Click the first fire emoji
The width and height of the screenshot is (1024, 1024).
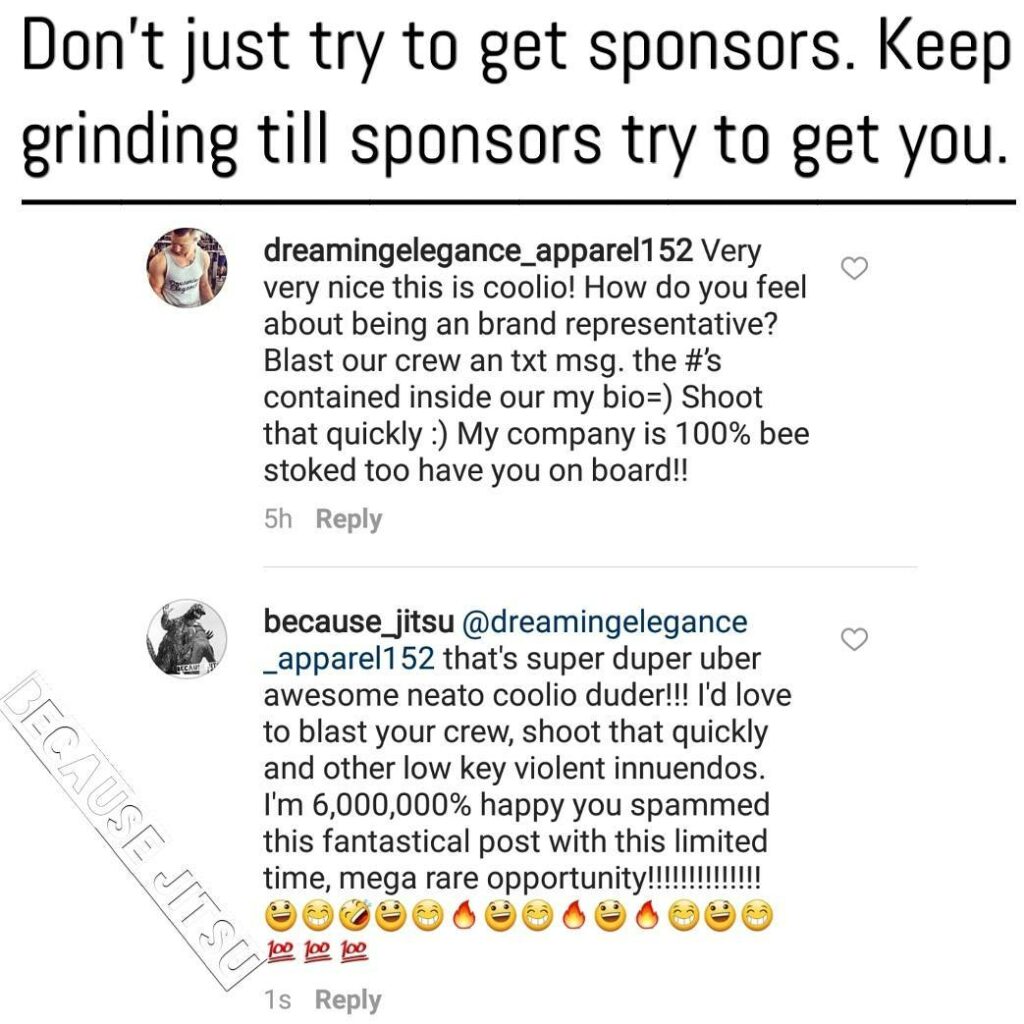click(x=463, y=917)
